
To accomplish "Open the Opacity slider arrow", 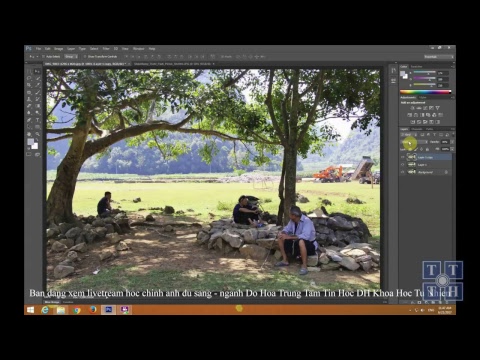I will [452, 142].
